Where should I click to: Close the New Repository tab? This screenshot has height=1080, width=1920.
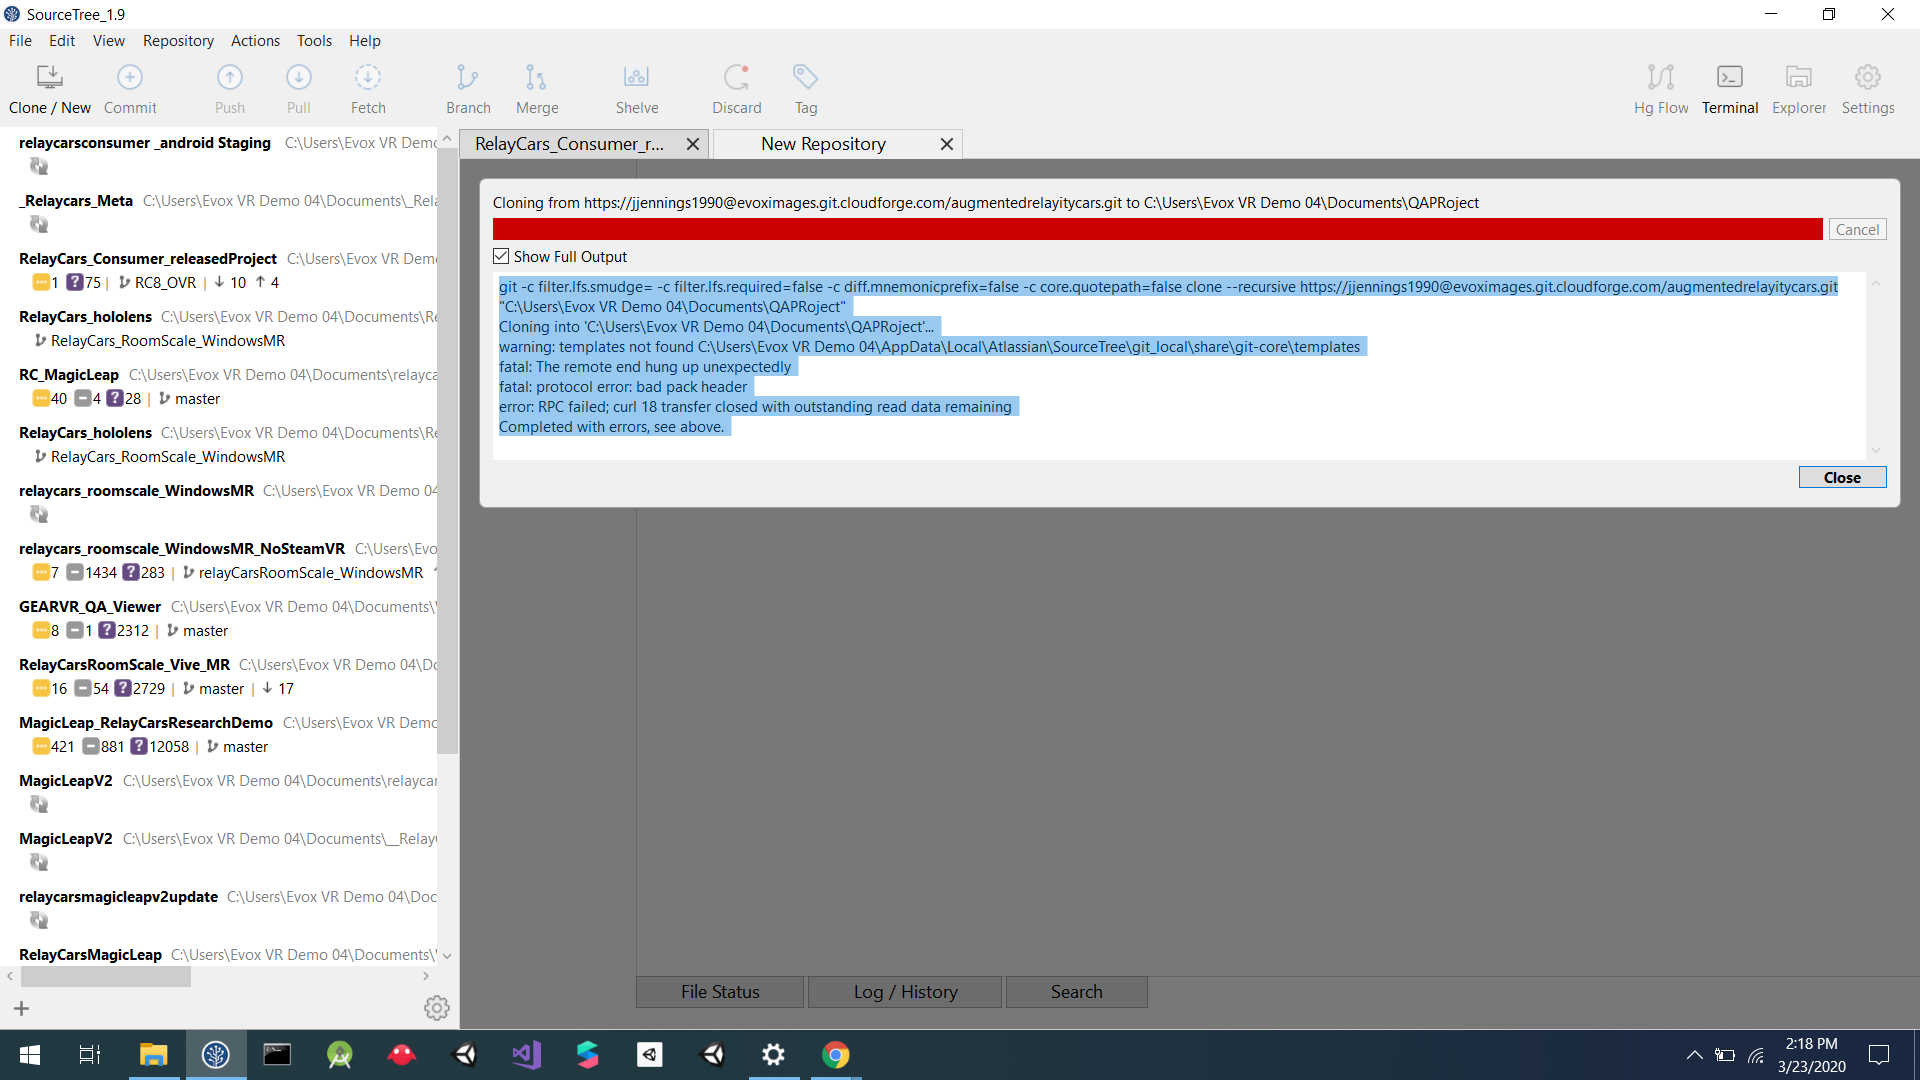point(946,144)
